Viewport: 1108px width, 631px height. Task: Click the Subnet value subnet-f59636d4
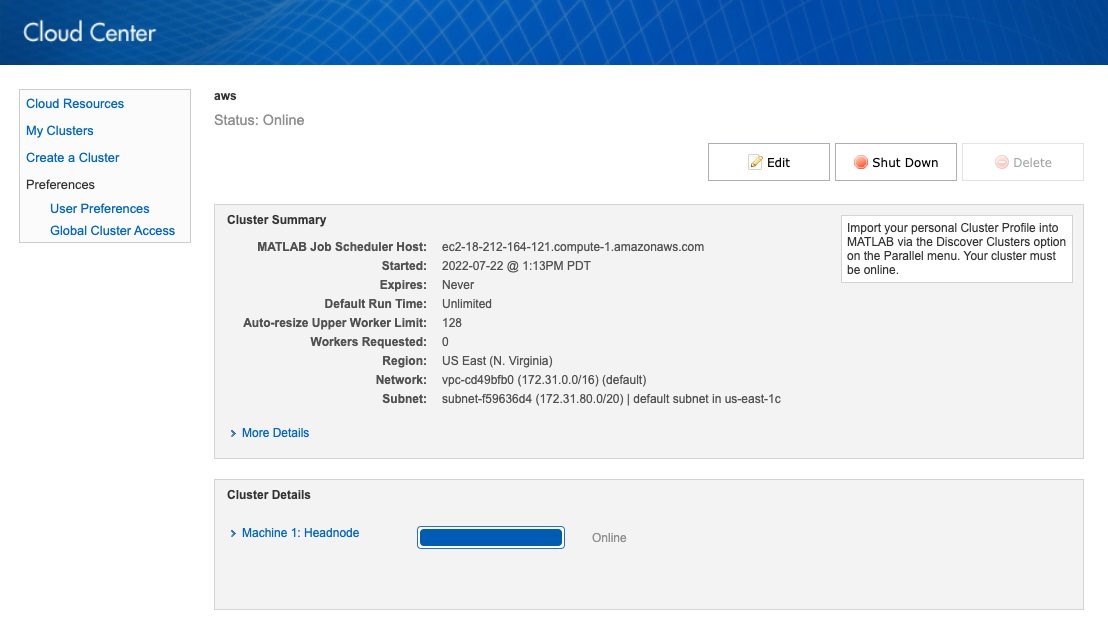click(611, 399)
